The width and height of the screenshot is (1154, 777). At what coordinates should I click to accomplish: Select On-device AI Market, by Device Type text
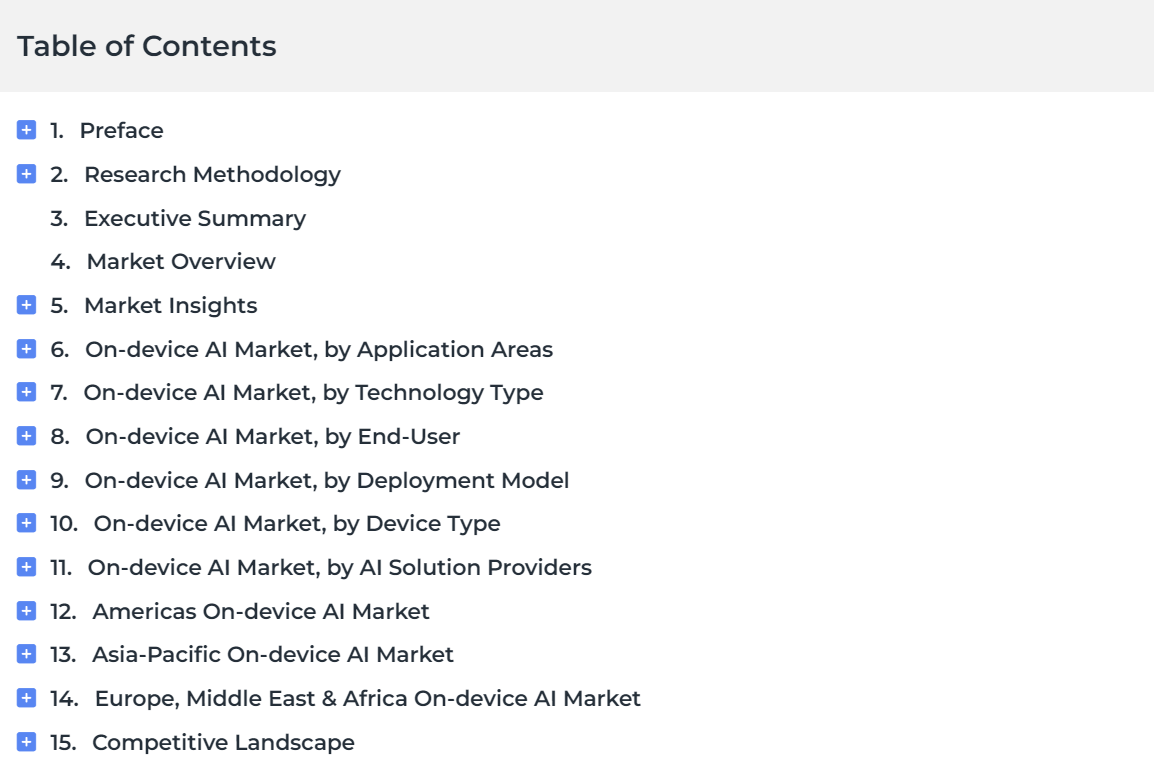[296, 523]
